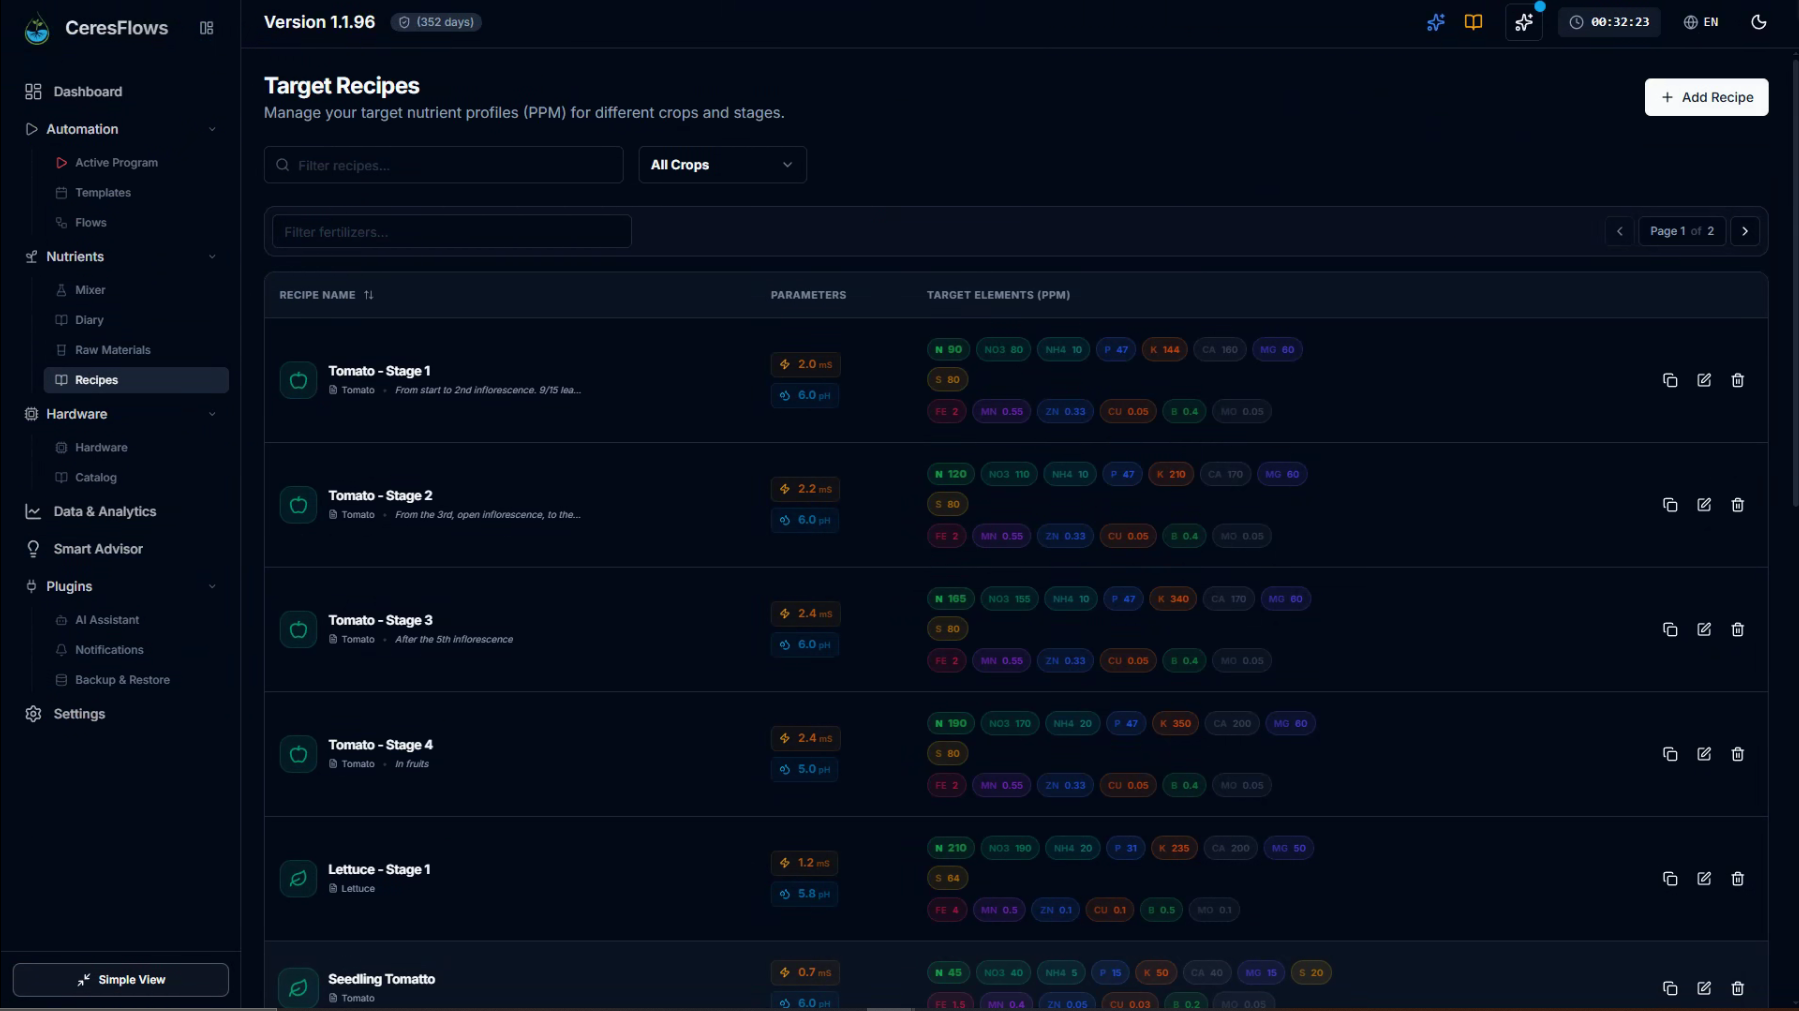Delete the Tomato - Stage 1 recipe
1799x1011 pixels.
point(1738,380)
